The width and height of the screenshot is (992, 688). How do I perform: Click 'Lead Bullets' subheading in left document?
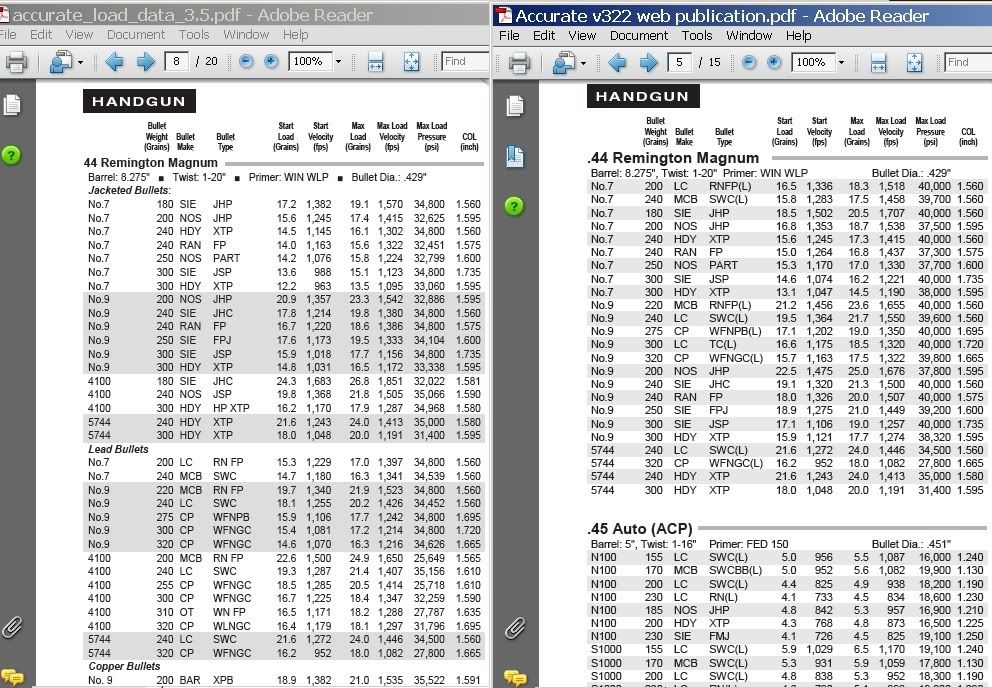118,449
